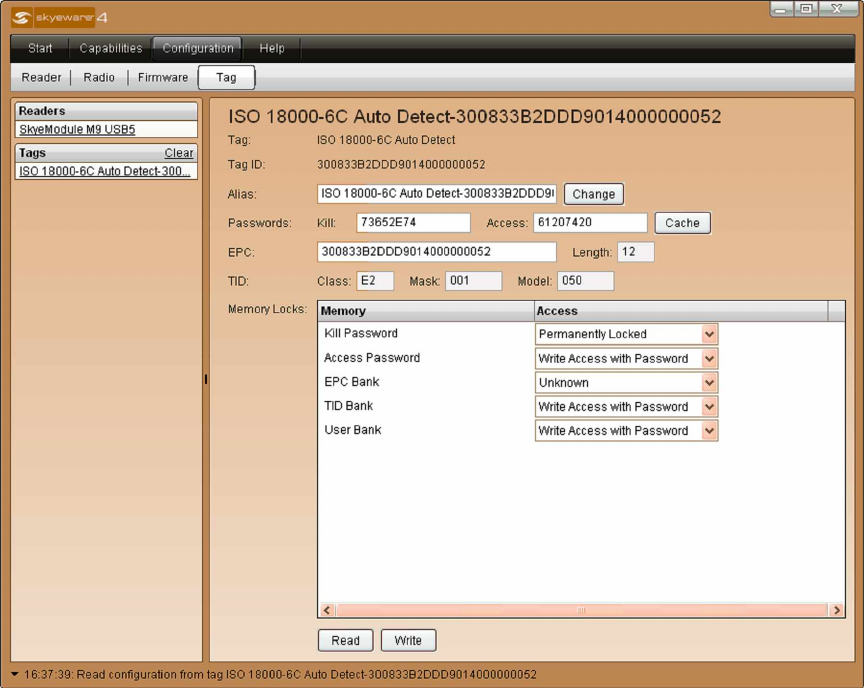Close the Skyeware window
Screen dimensions: 864x688
[837, 9]
